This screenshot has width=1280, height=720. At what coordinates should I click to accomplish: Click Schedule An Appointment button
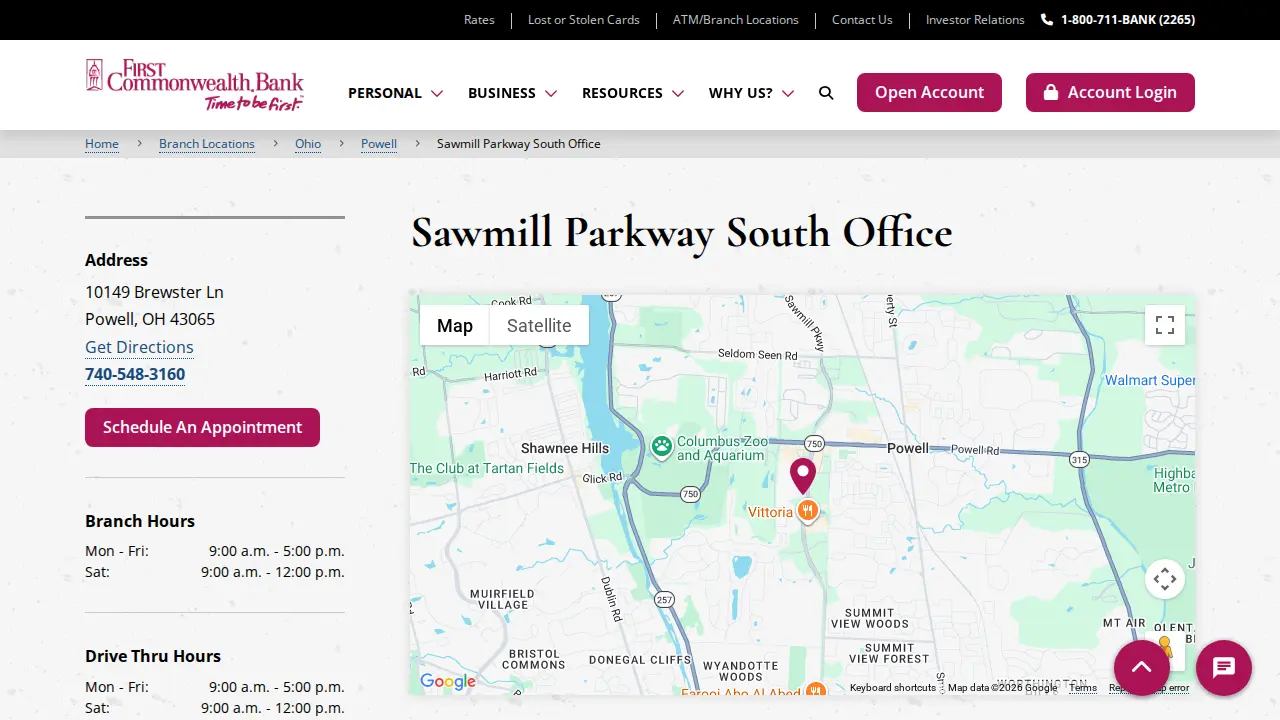[202, 427]
